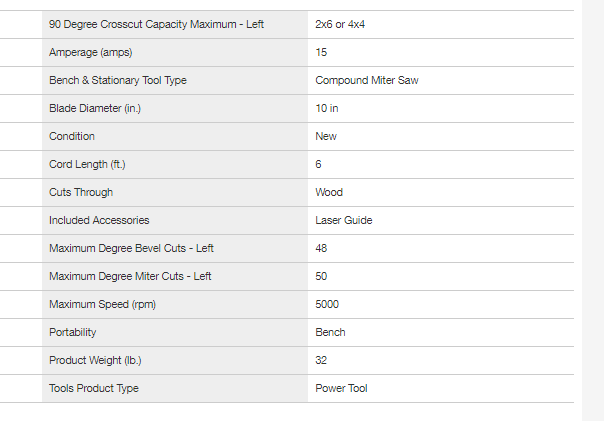Select the "Bench" portability value
This screenshot has height=421, width=604.
click(330, 332)
